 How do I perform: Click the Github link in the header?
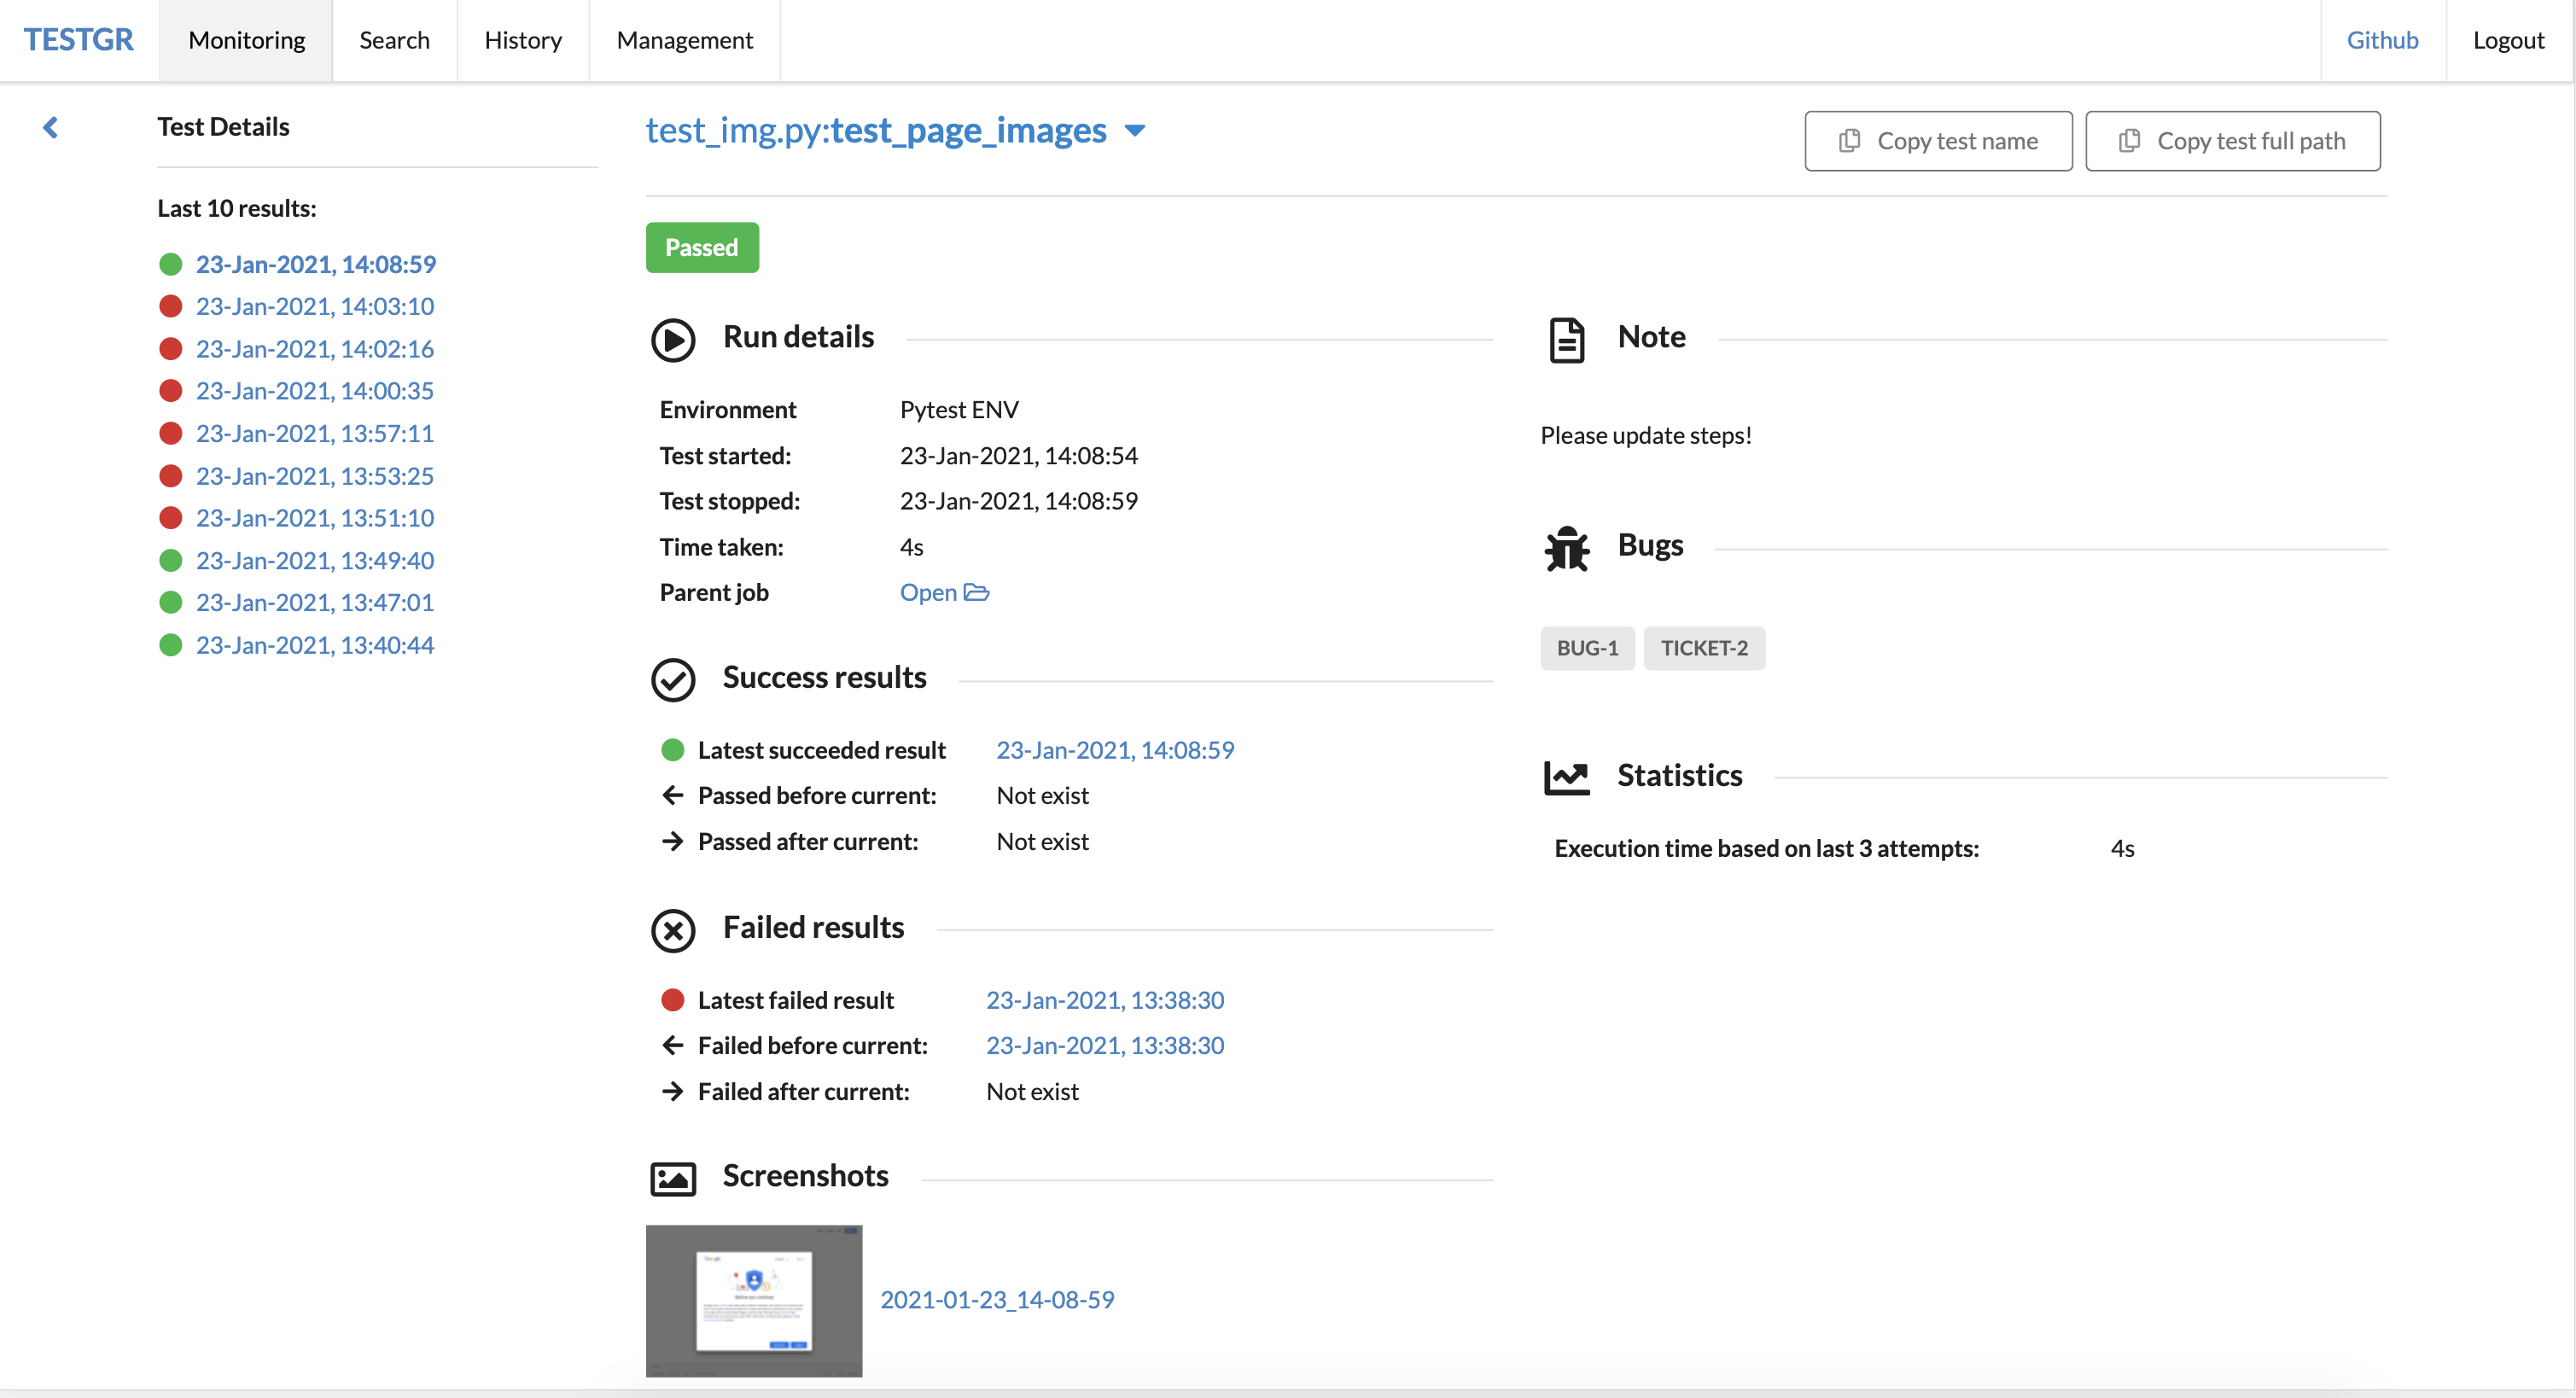click(x=2382, y=40)
